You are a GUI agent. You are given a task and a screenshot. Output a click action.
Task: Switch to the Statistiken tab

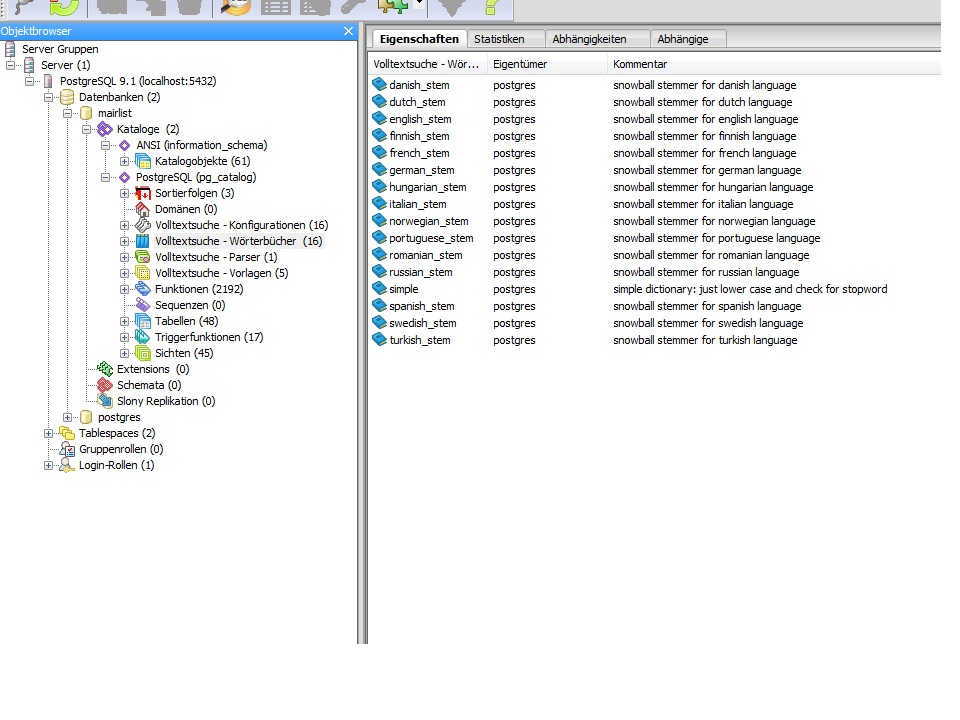506,38
